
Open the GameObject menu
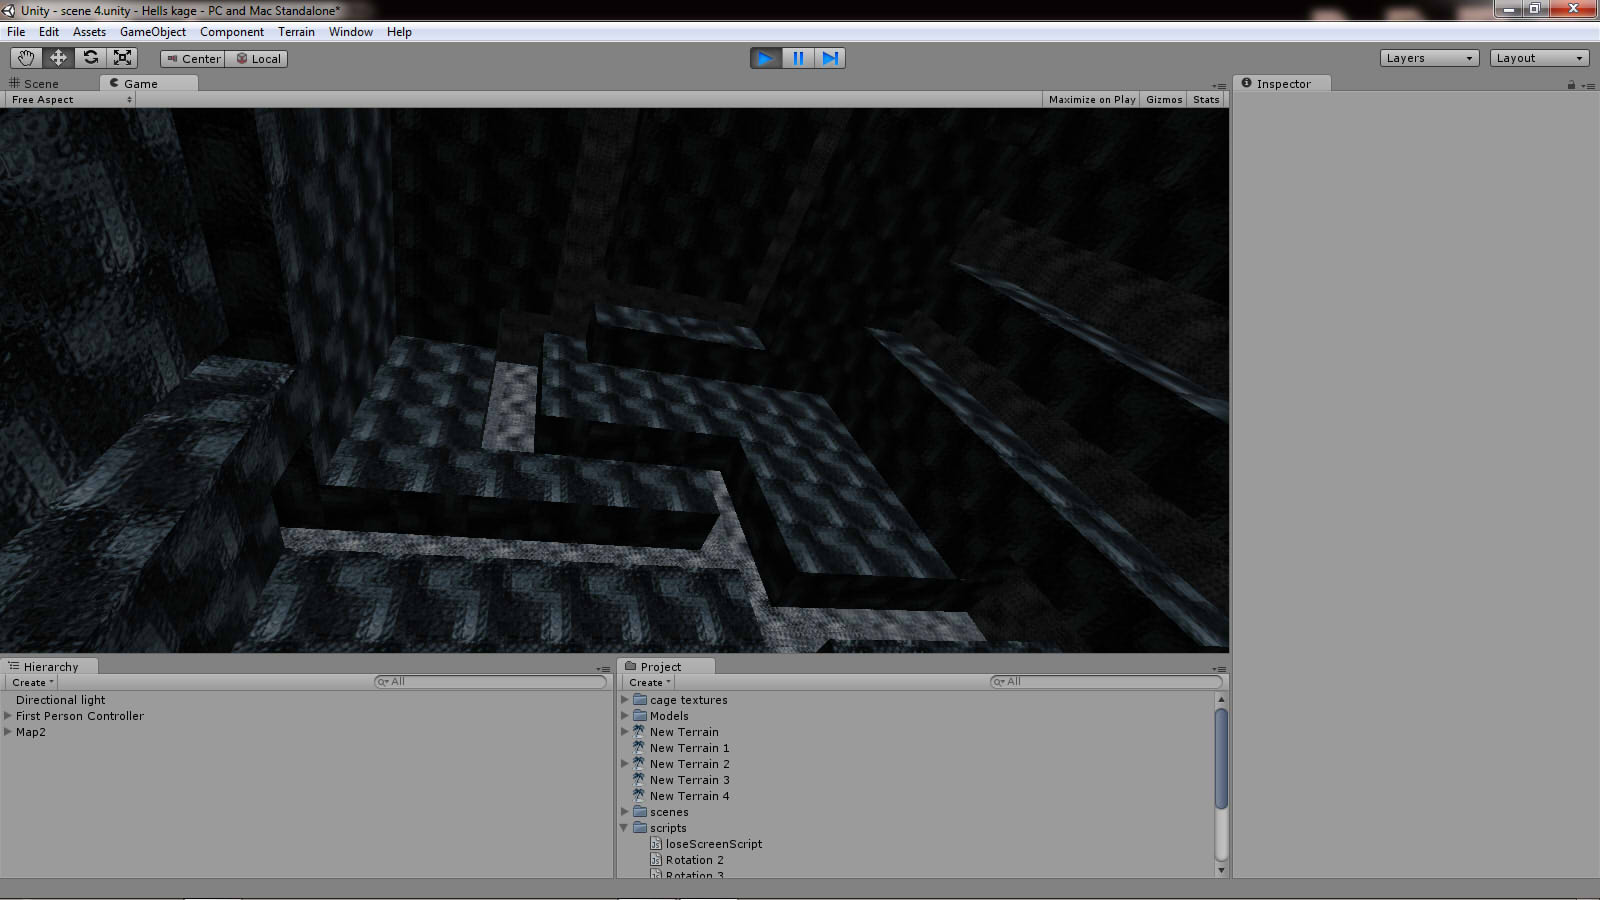[153, 32]
